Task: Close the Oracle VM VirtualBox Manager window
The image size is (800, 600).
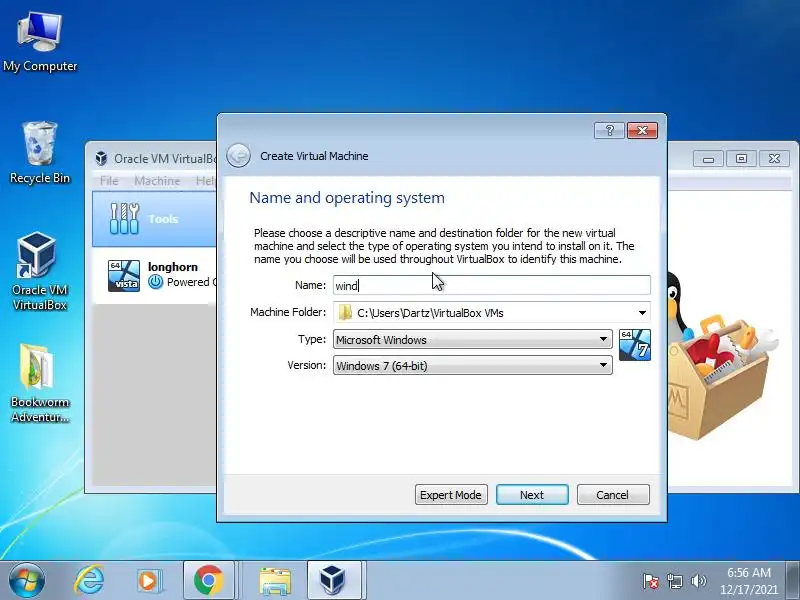Action: [774, 159]
